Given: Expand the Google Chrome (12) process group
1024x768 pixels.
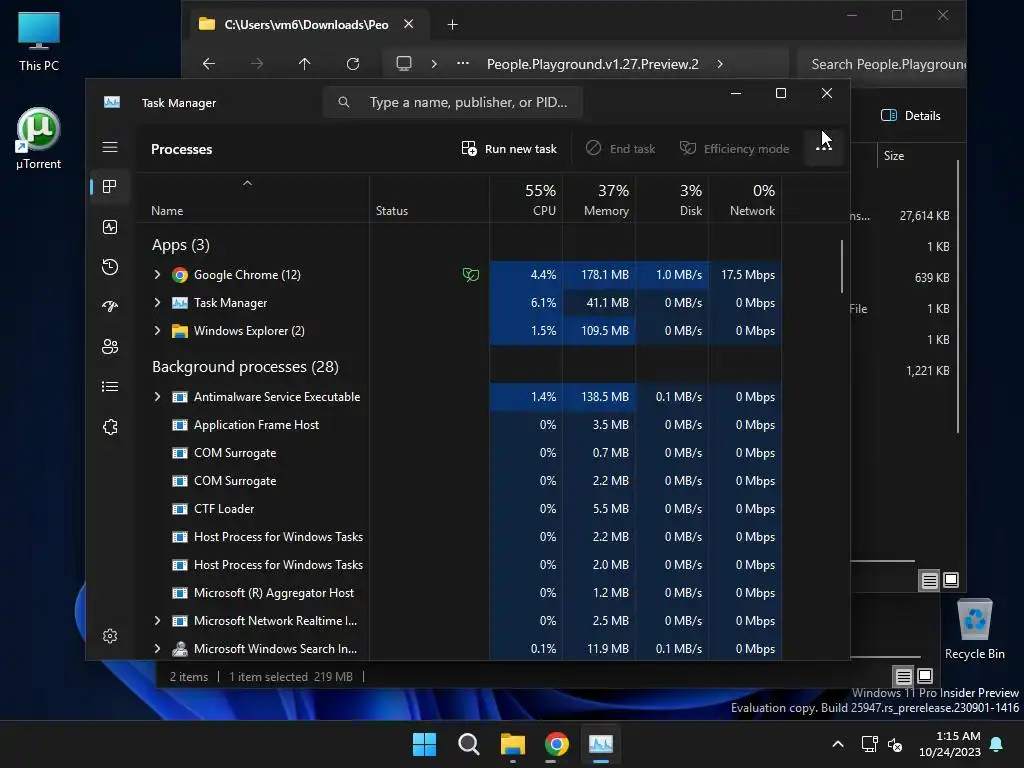Looking at the screenshot, I should pos(157,275).
